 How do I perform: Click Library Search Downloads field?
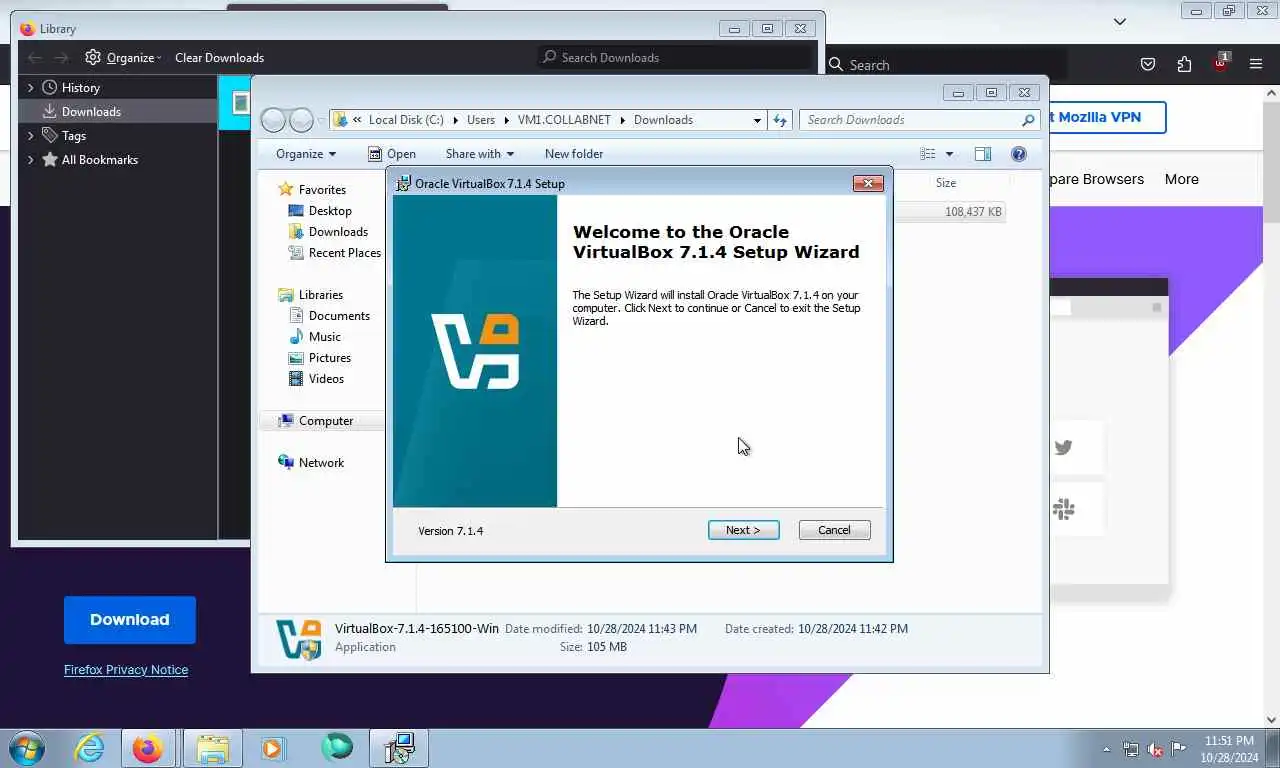[x=675, y=57]
